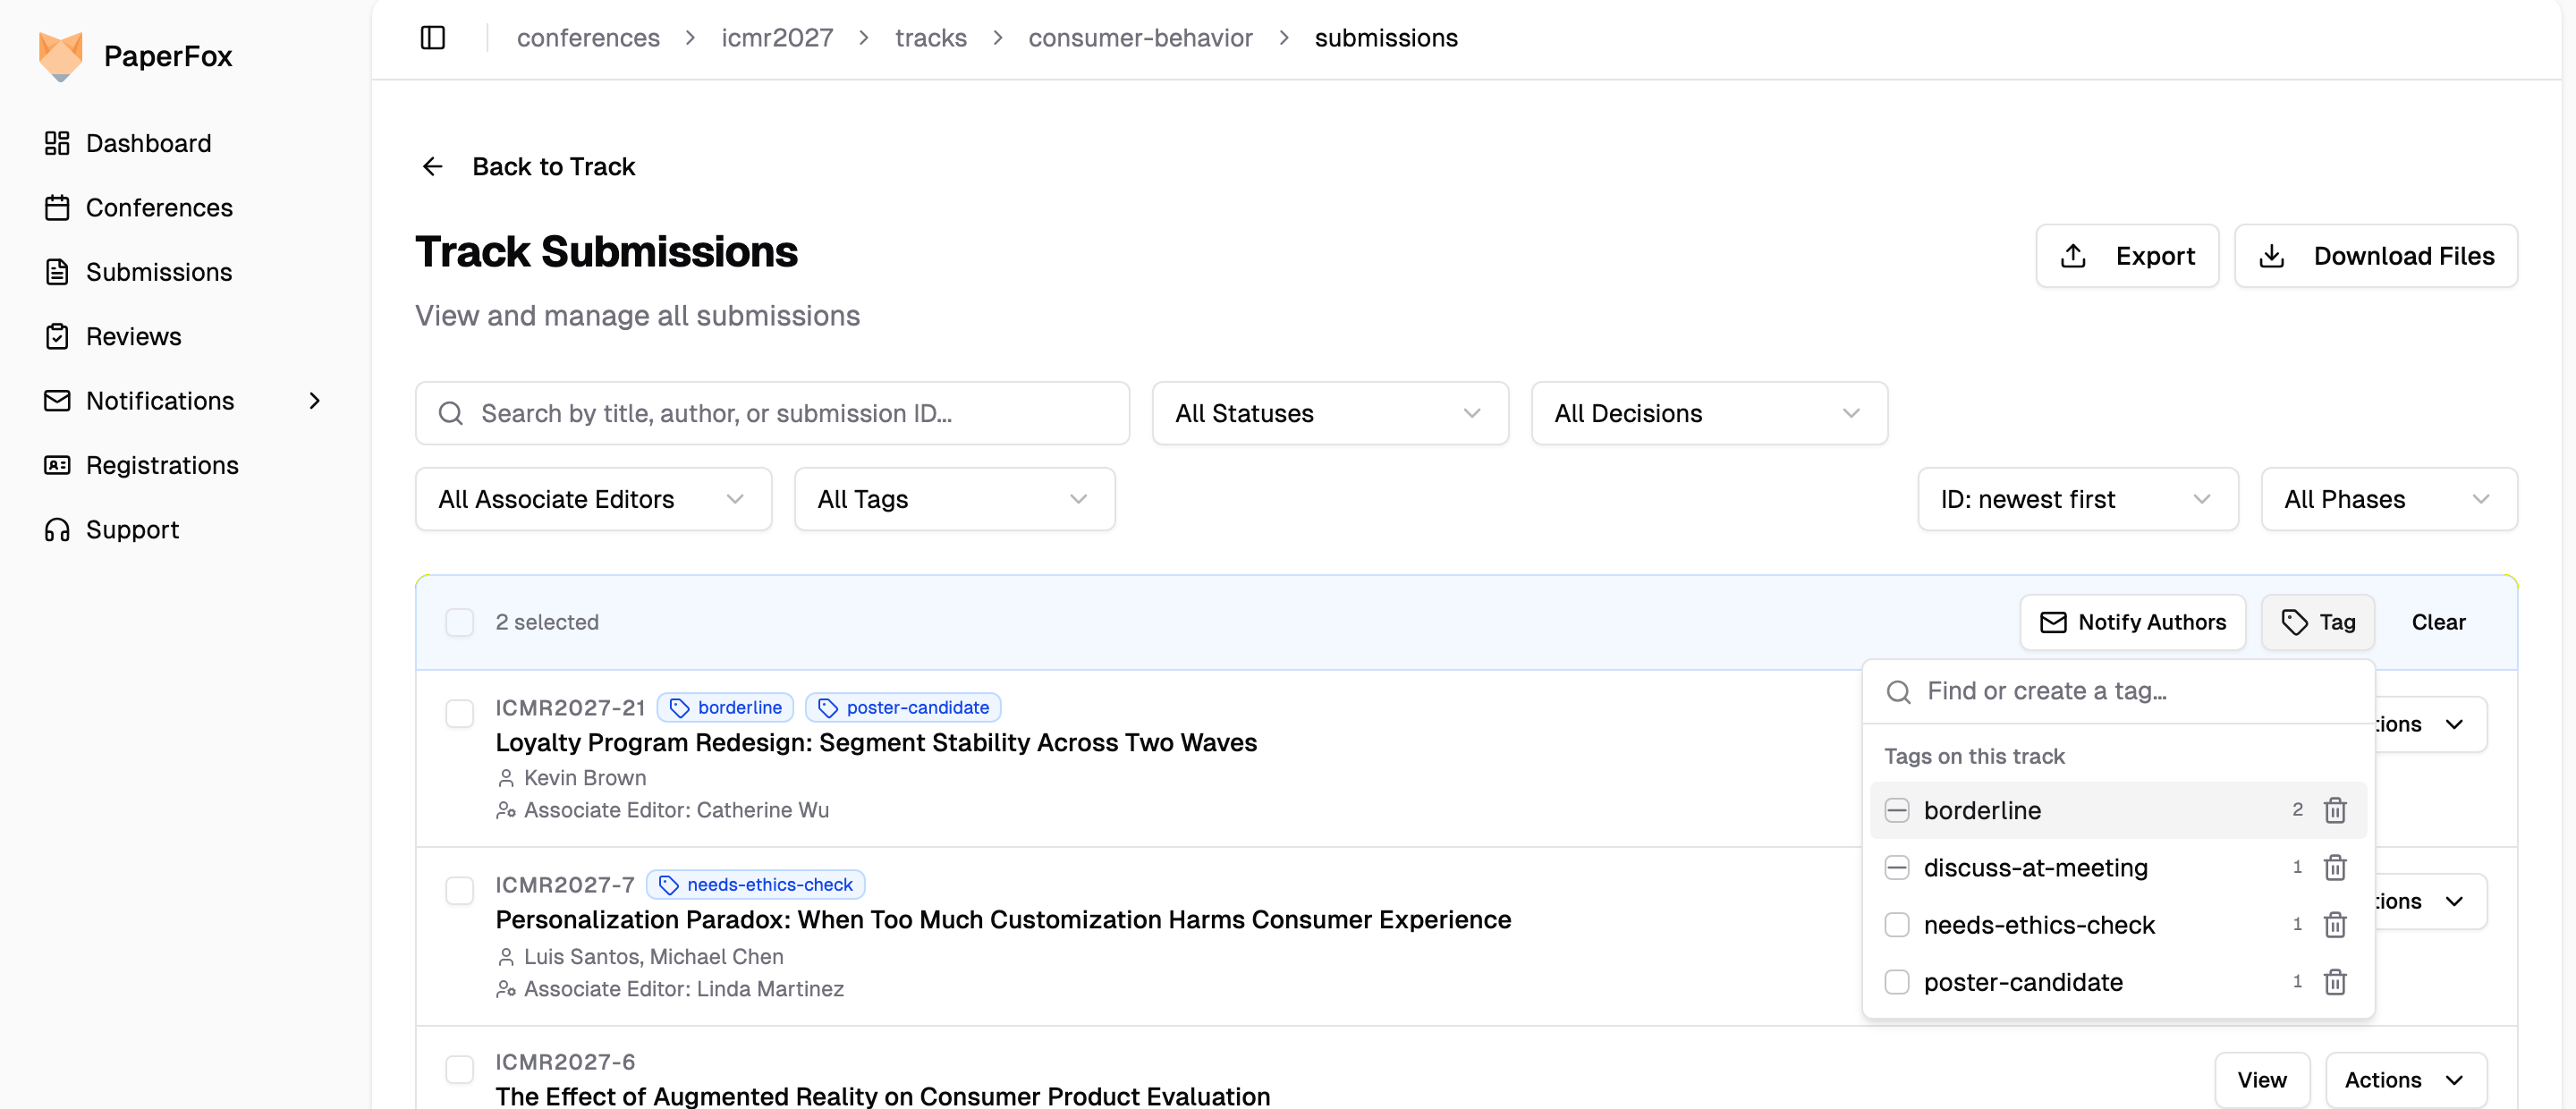Toggle the discuss-at-meeting tag checkbox
This screenshot has width=2576, height=1109.
pos(1897,867)
